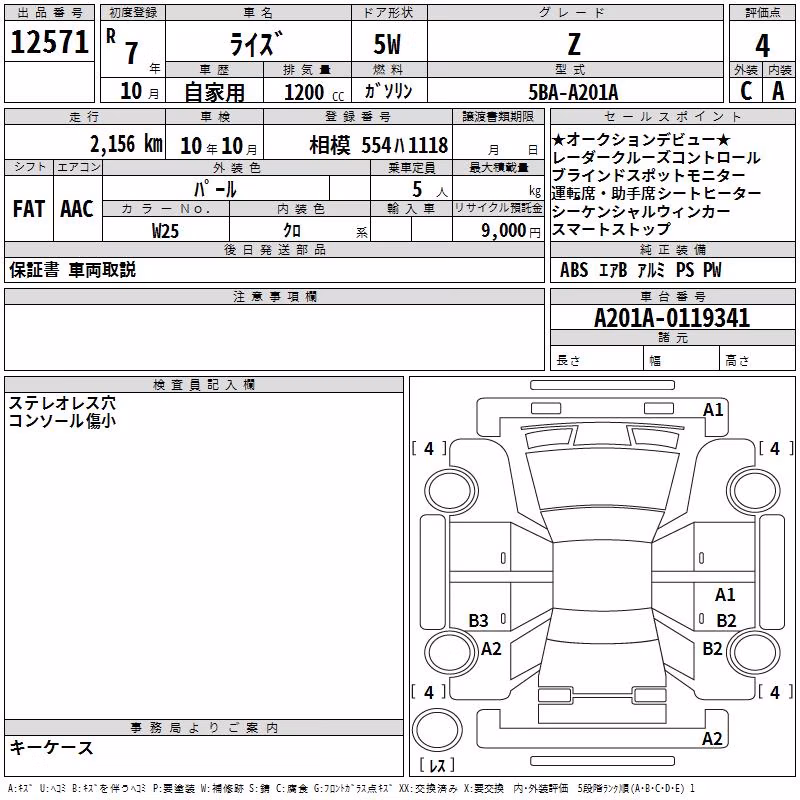Click air conditioner value AAC
The image size is (800, 800).
[77, 209]
